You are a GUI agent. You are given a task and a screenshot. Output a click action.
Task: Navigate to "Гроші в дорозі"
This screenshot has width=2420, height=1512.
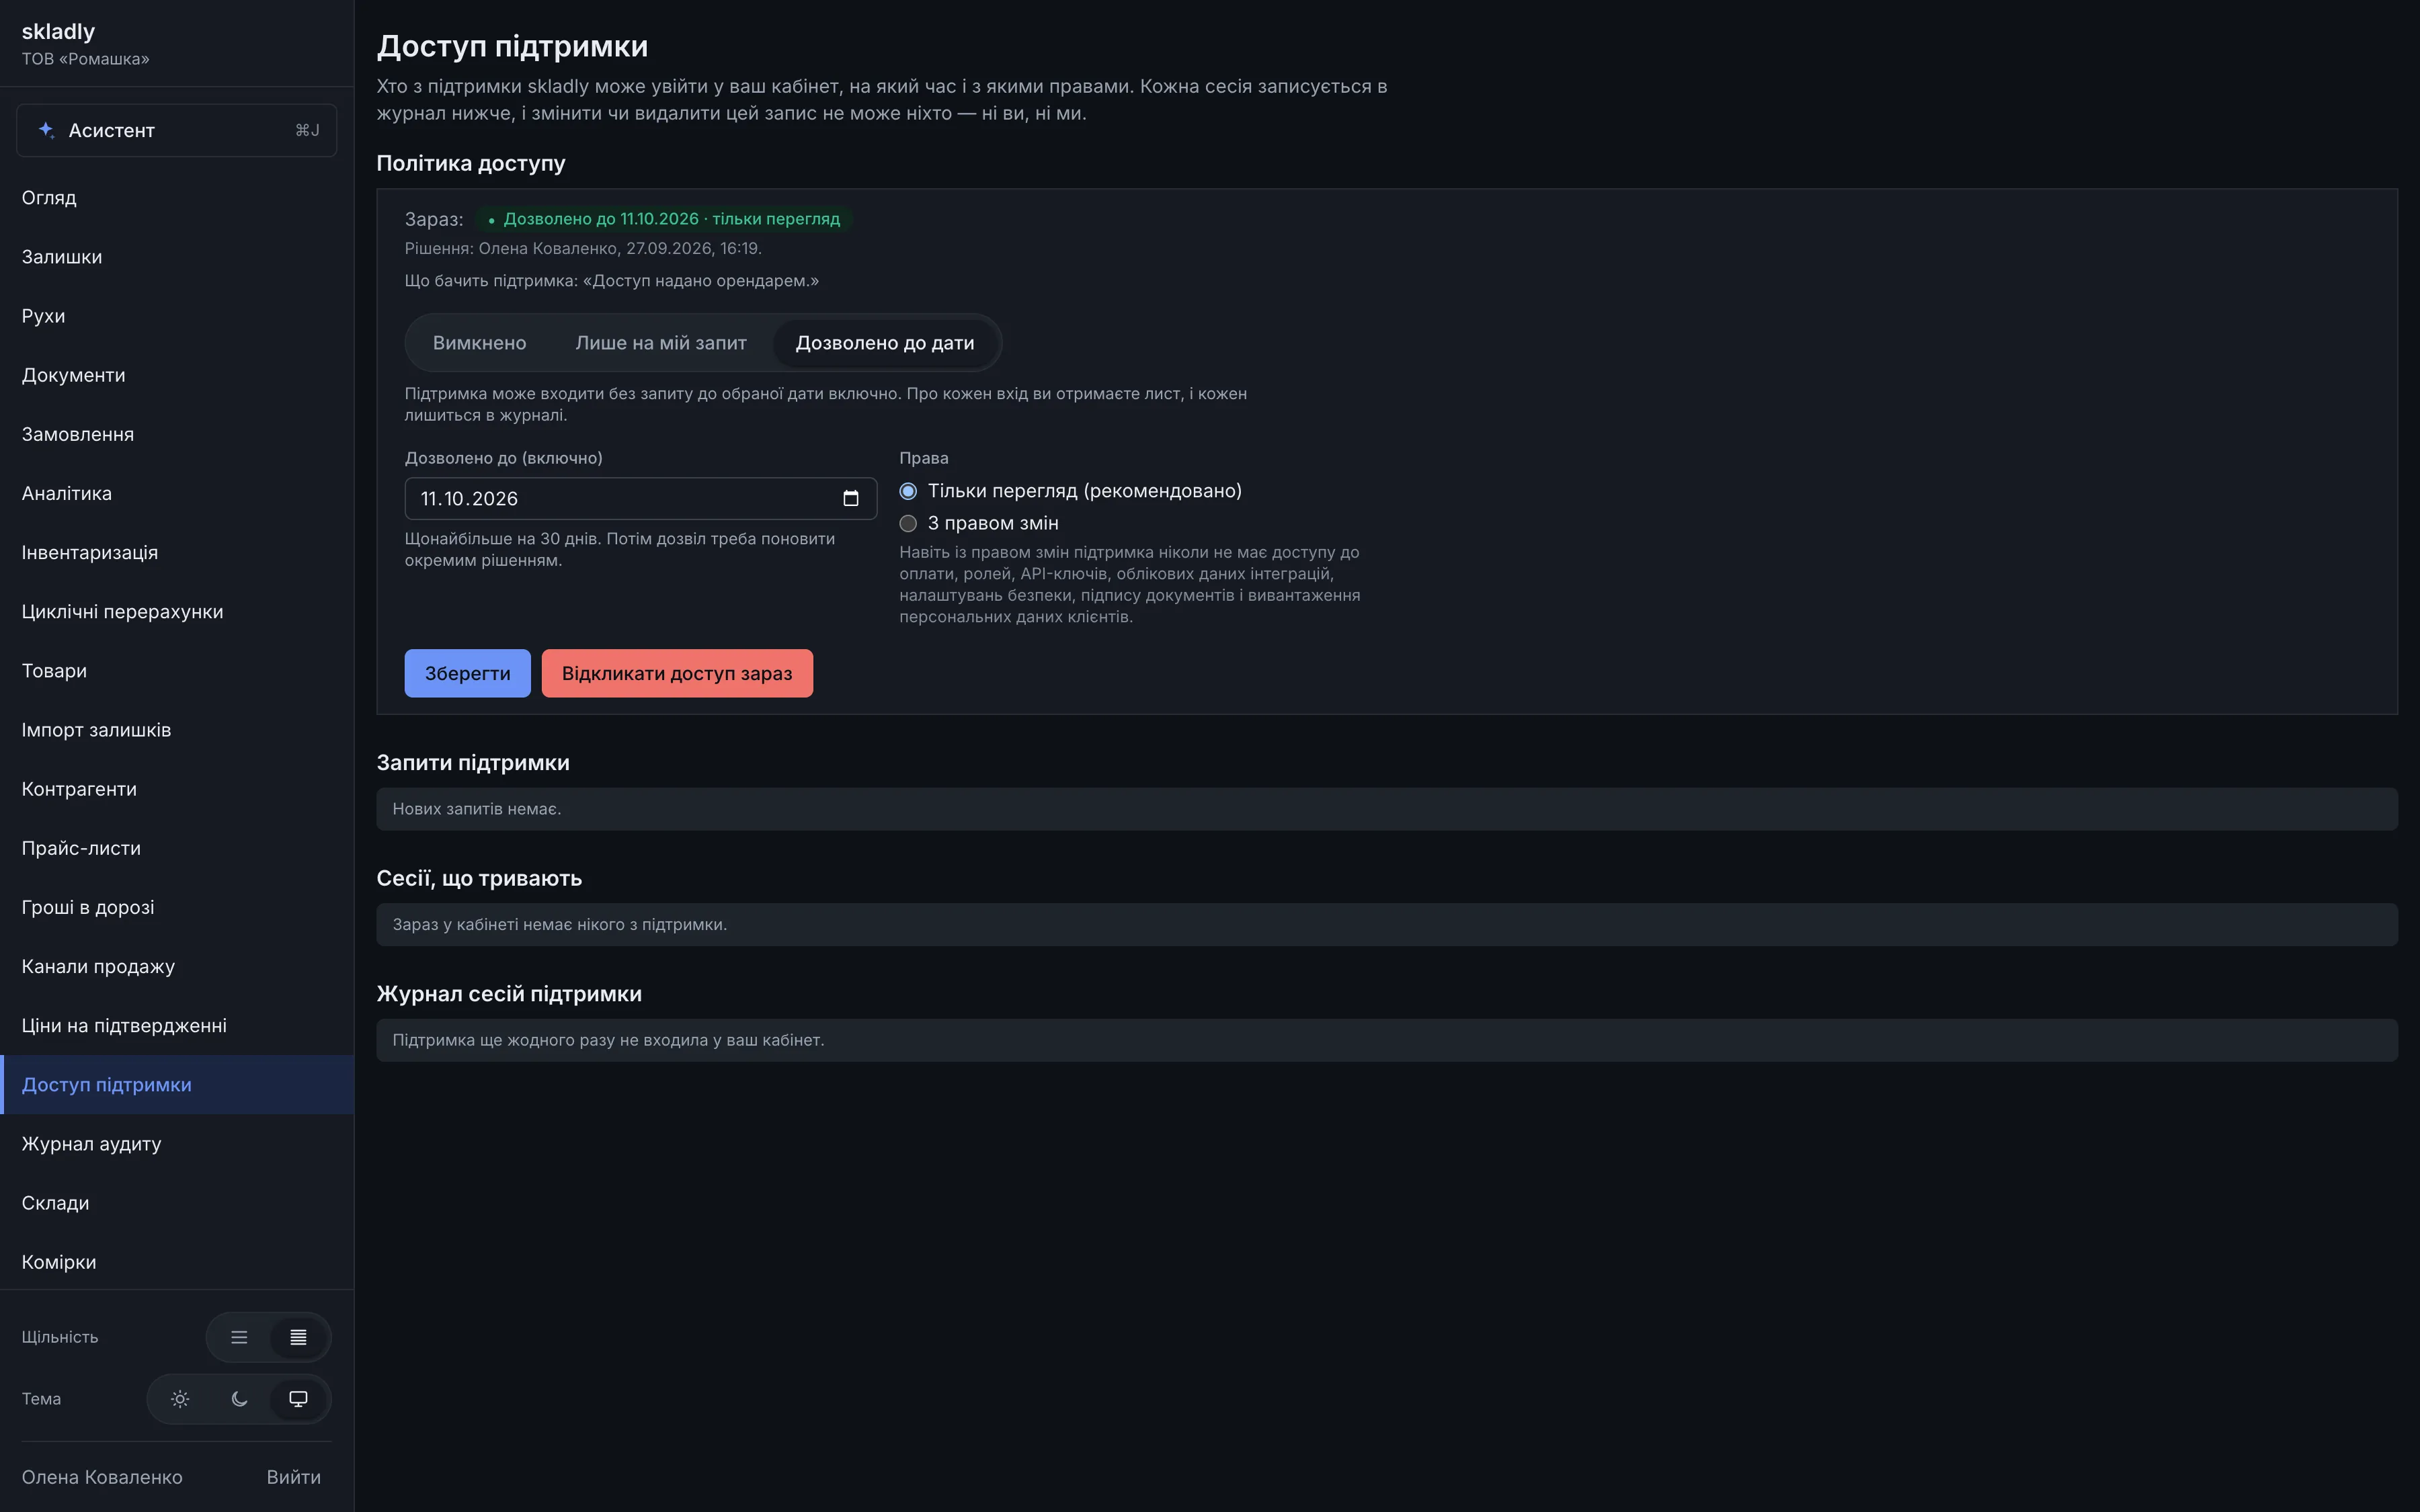tap(177, 907)
